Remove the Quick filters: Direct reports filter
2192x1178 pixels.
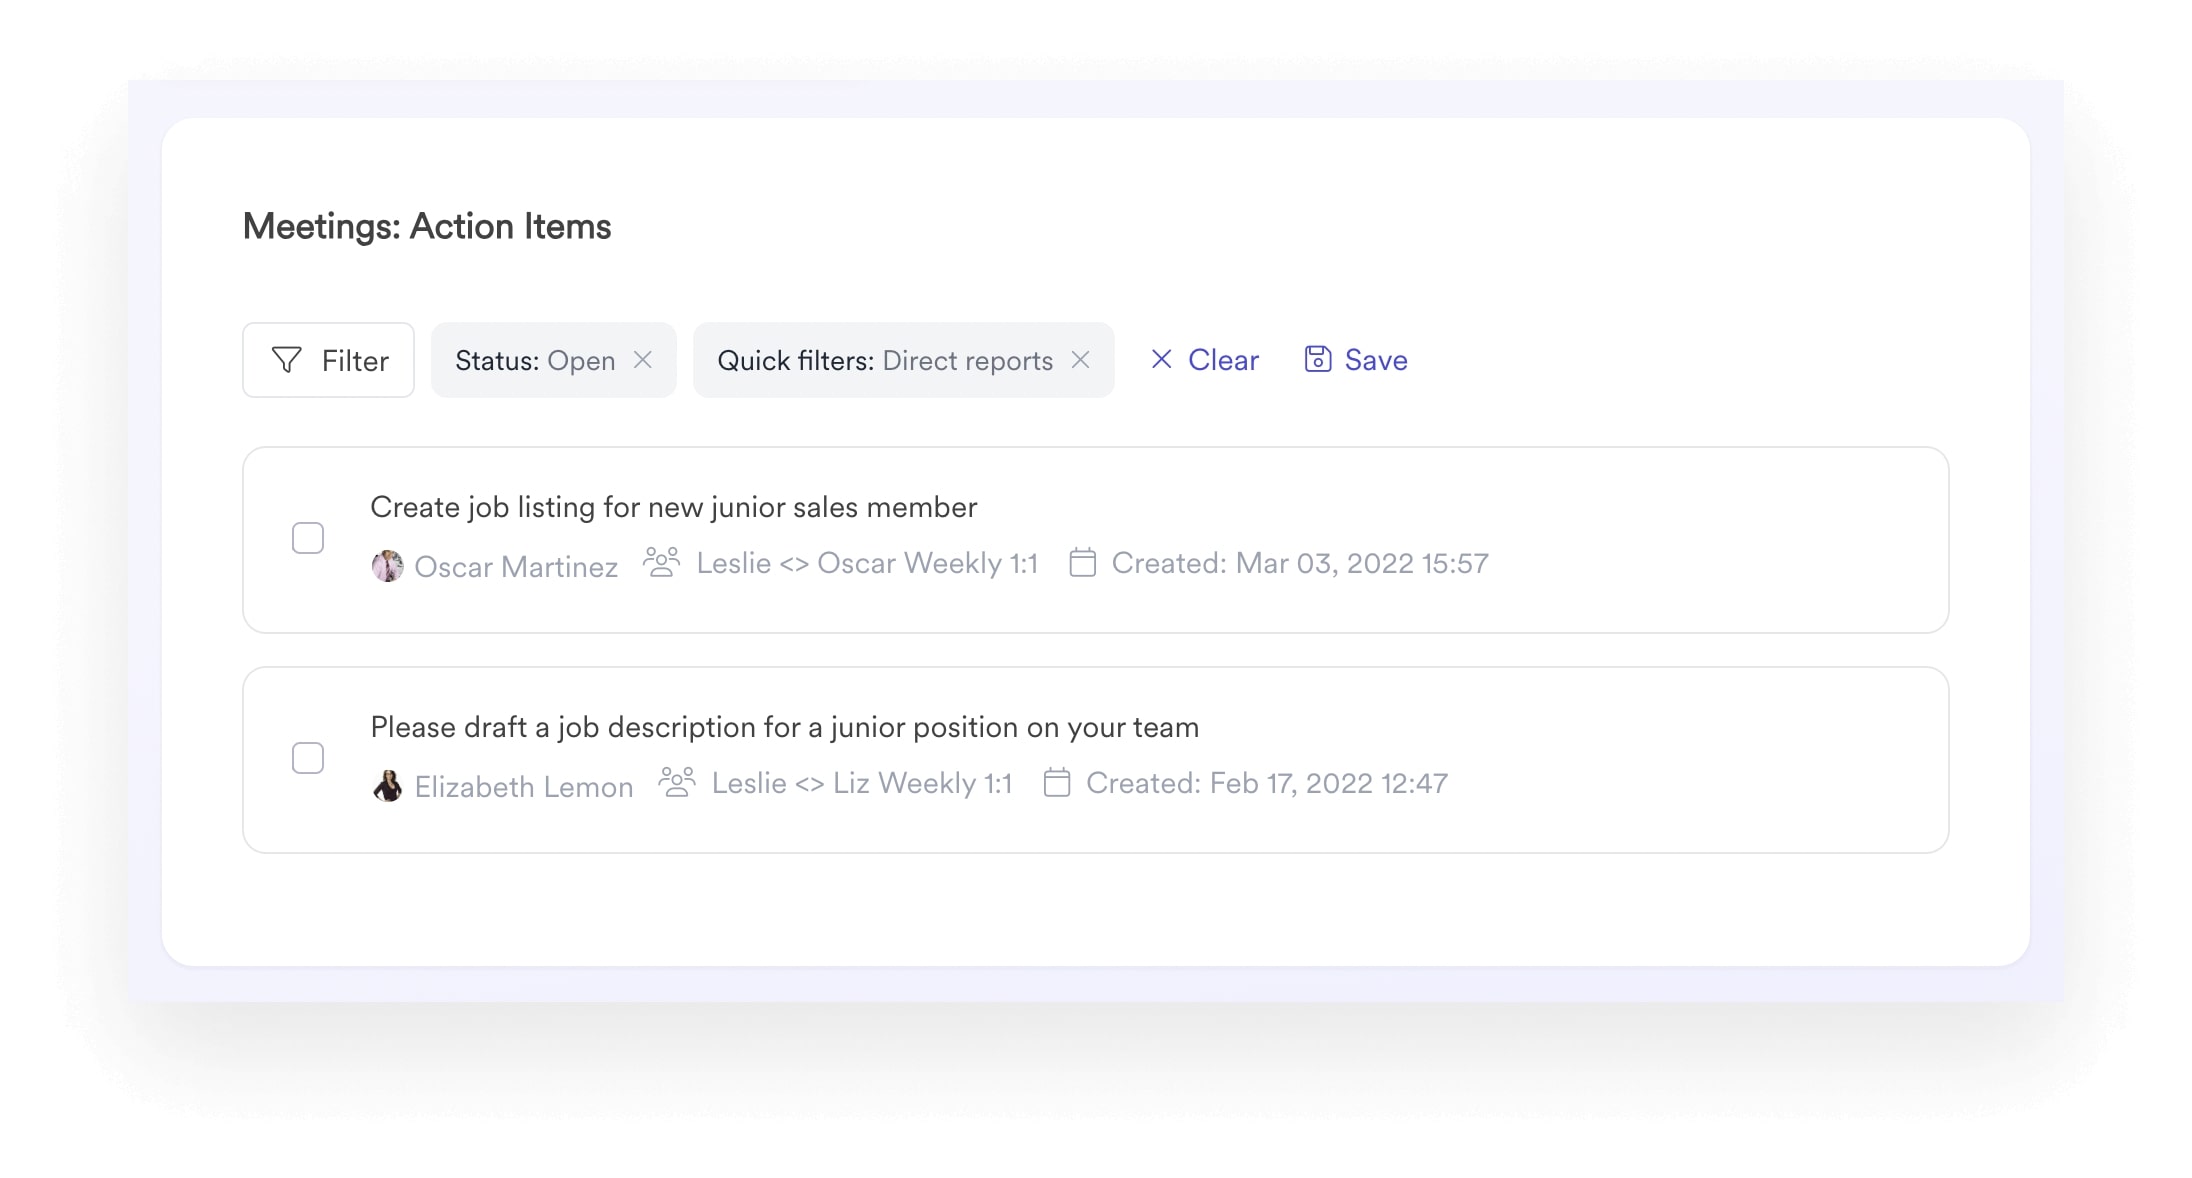[1085, 360]
